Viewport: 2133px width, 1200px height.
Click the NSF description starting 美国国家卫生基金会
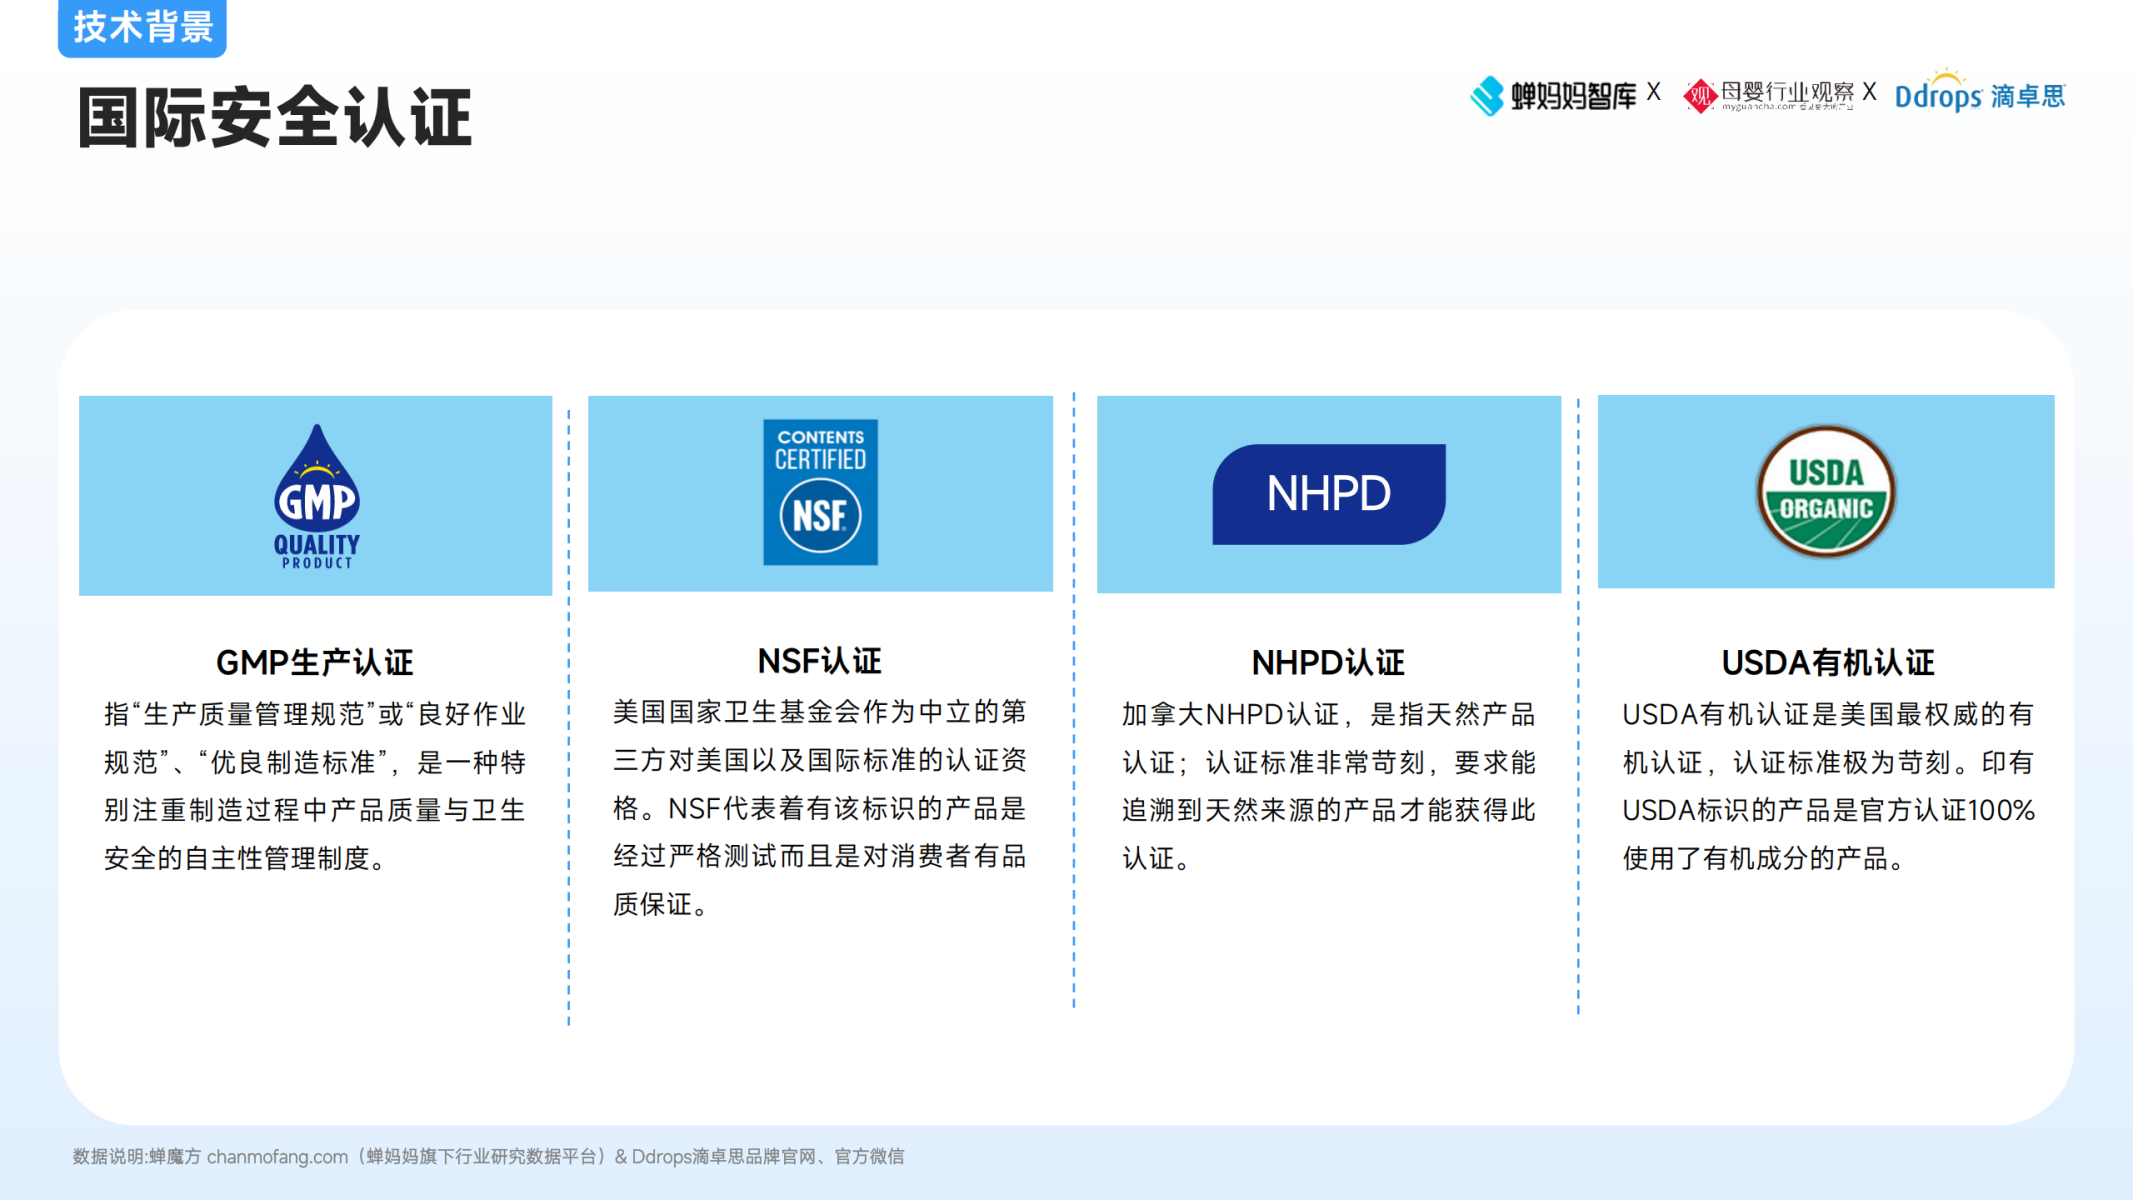(820, 808)
